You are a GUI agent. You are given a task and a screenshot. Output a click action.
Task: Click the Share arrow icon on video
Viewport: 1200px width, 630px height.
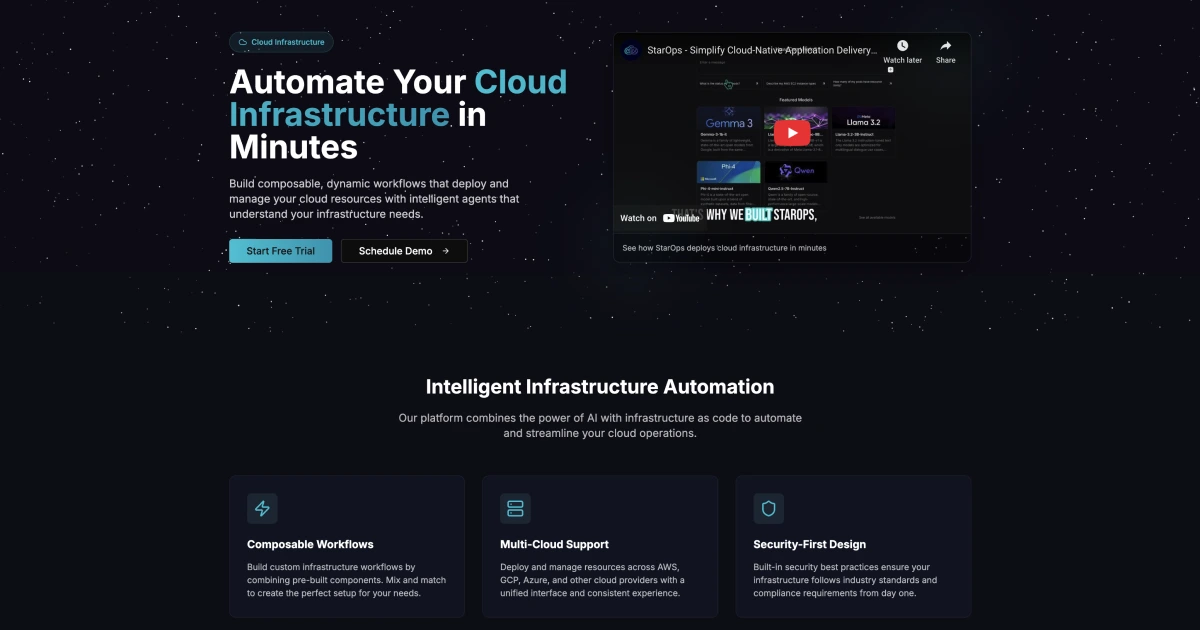945,46
